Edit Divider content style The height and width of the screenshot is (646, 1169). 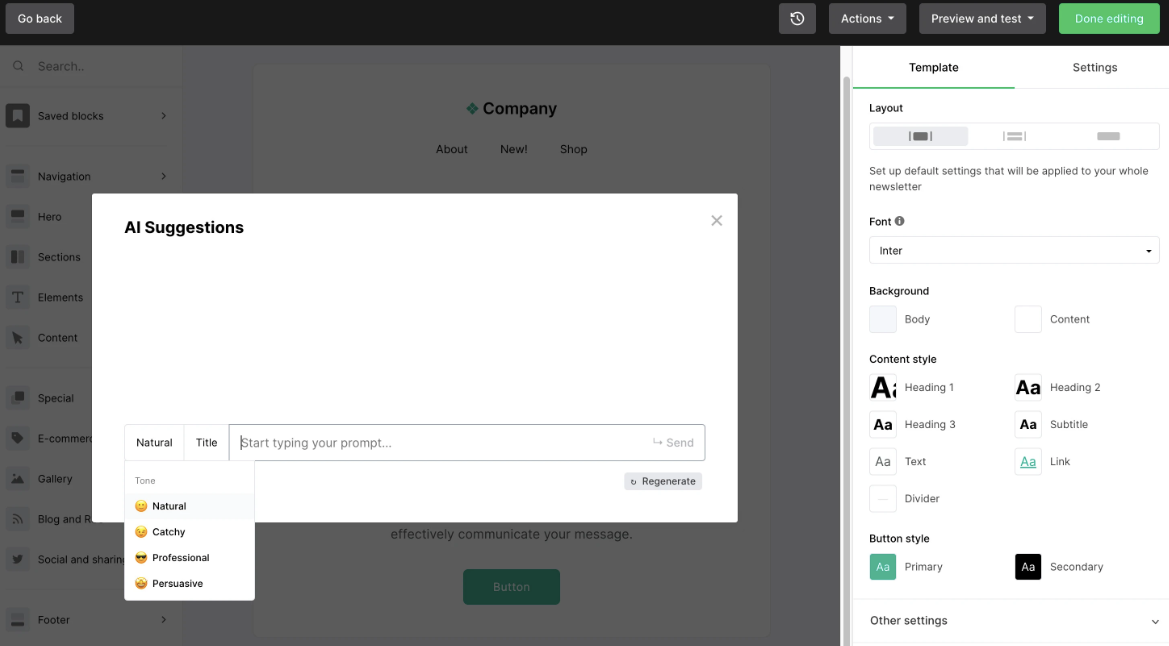point(883,498)
